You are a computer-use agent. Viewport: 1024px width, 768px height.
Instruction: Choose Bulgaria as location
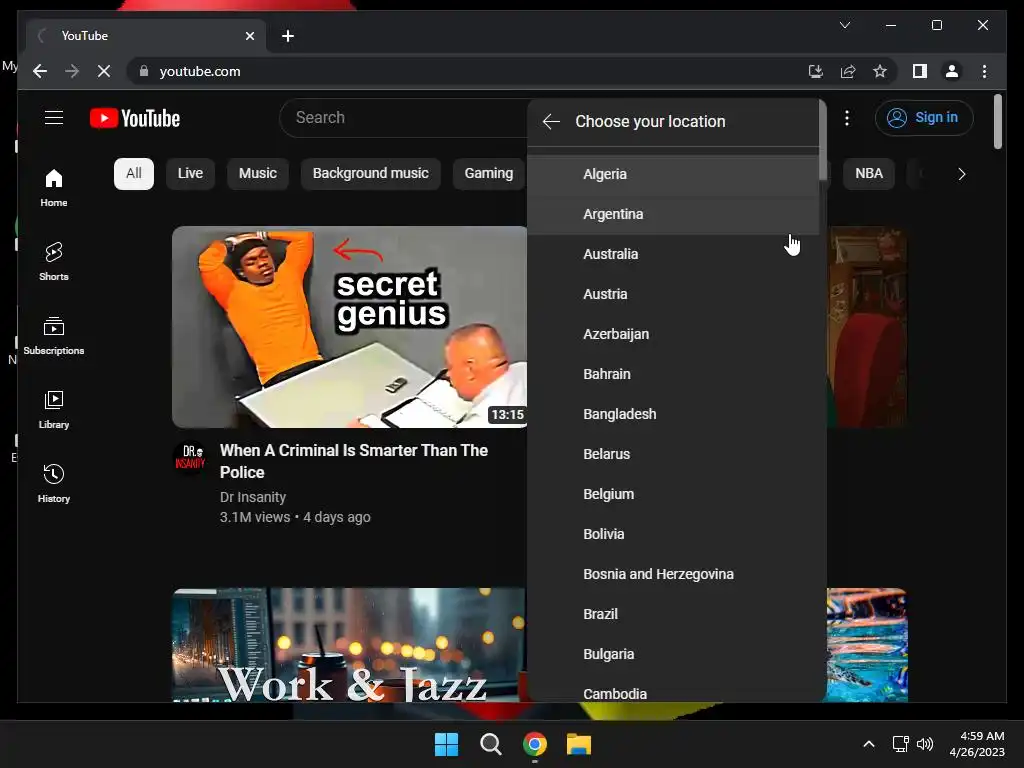(673, 654)
